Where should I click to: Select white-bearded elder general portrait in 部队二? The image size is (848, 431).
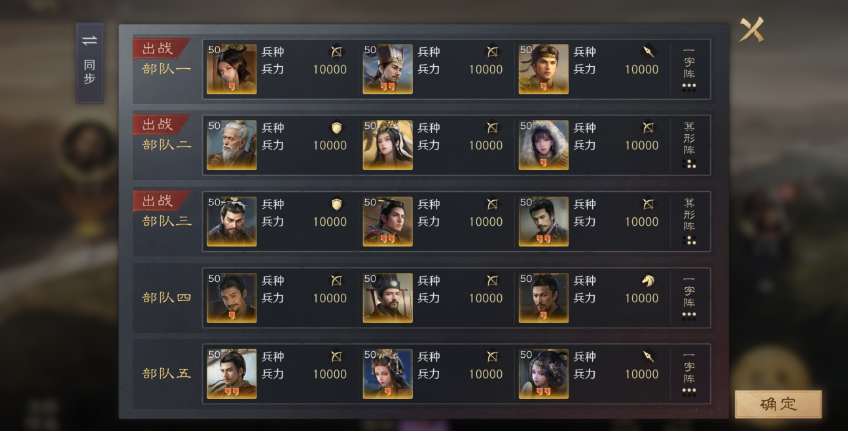232,145
